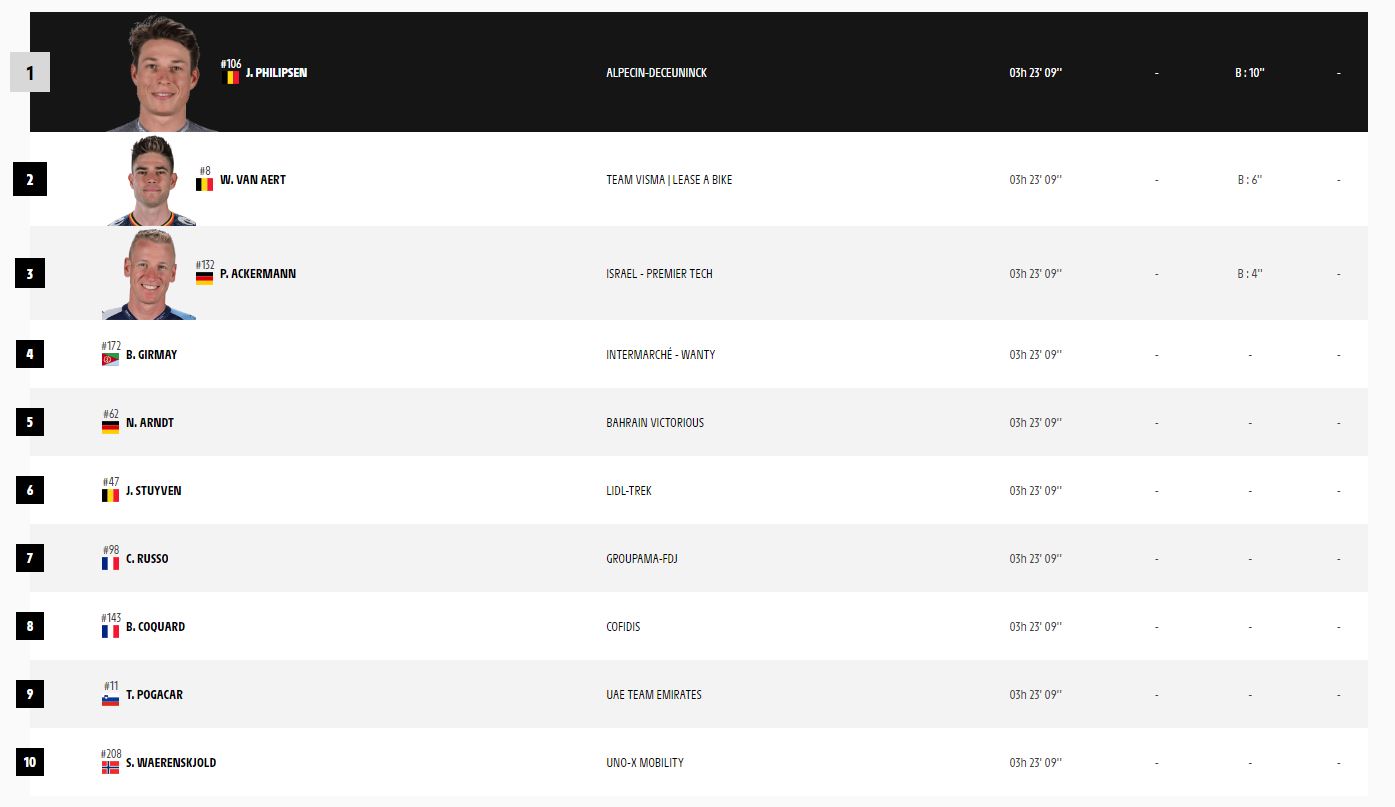Click the Team Visma | Lease a Bike name
The width and height of the screenshot is (1395, 807).
tap(669, 180)
